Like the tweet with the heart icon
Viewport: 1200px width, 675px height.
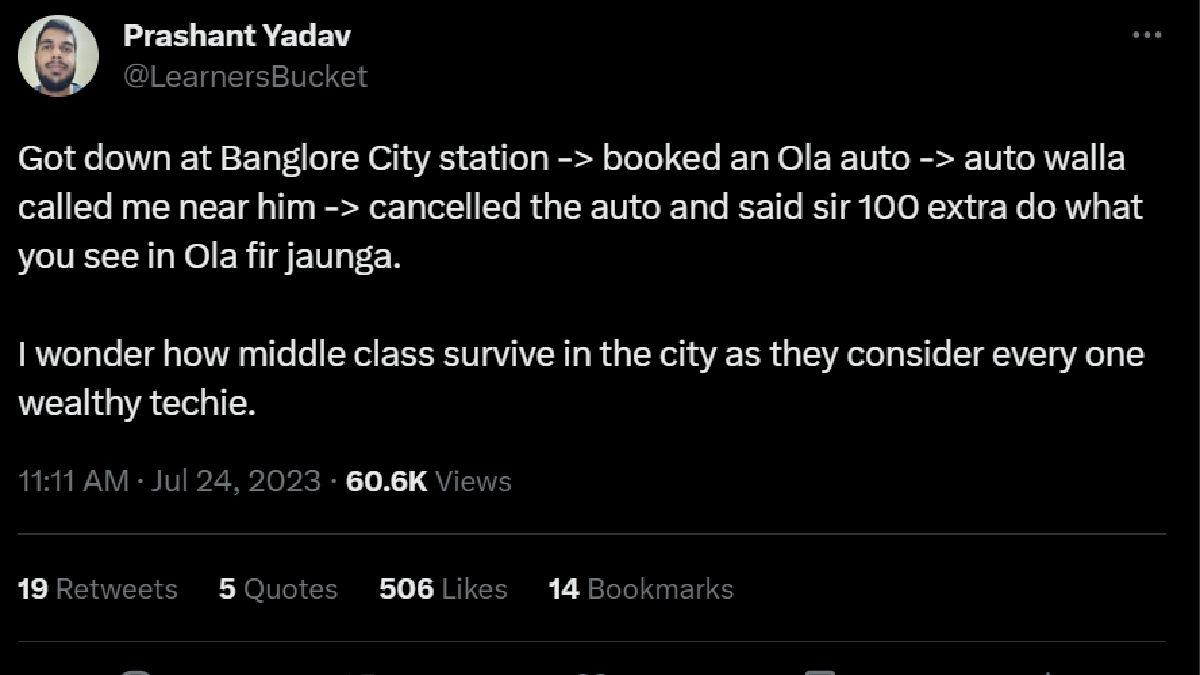[x=590, y=670]
